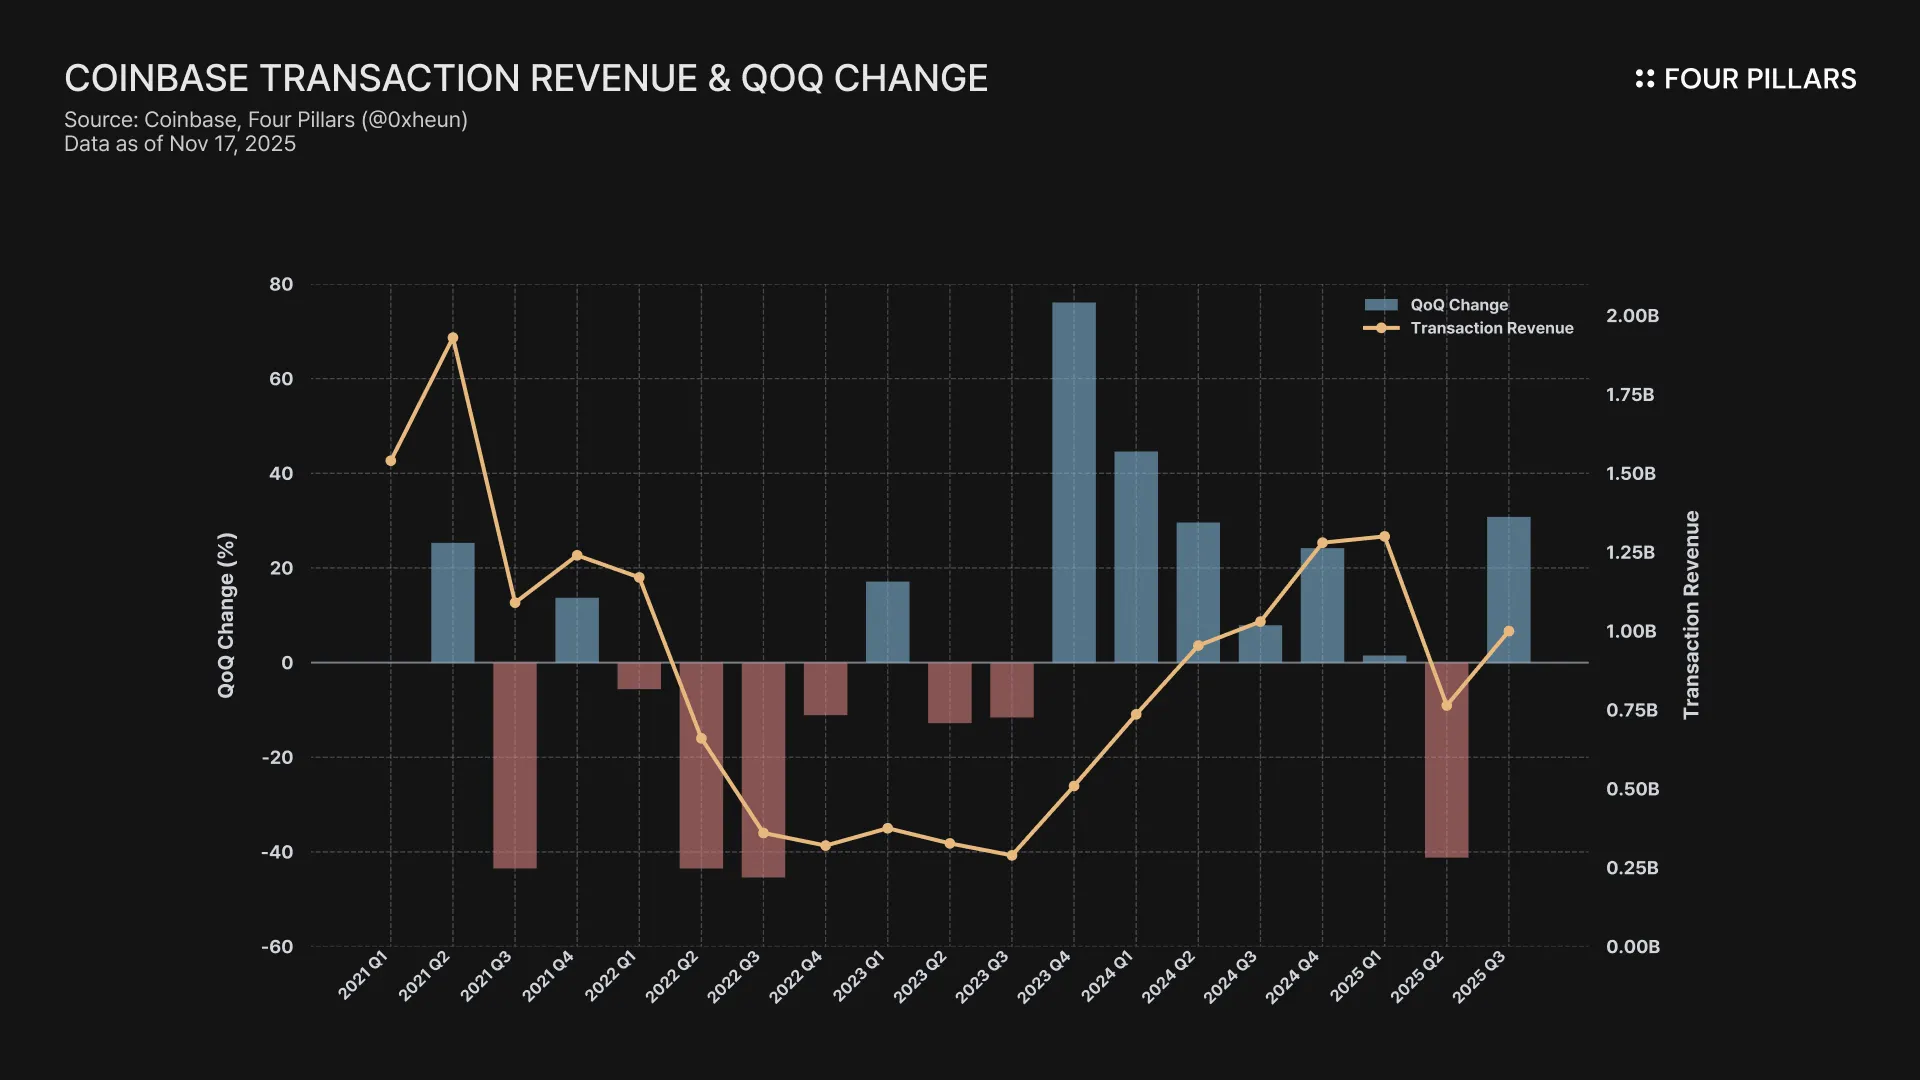Click the QoQ Change legend color swatch
This screenshot has width=1920, height=1080.
1381,305
